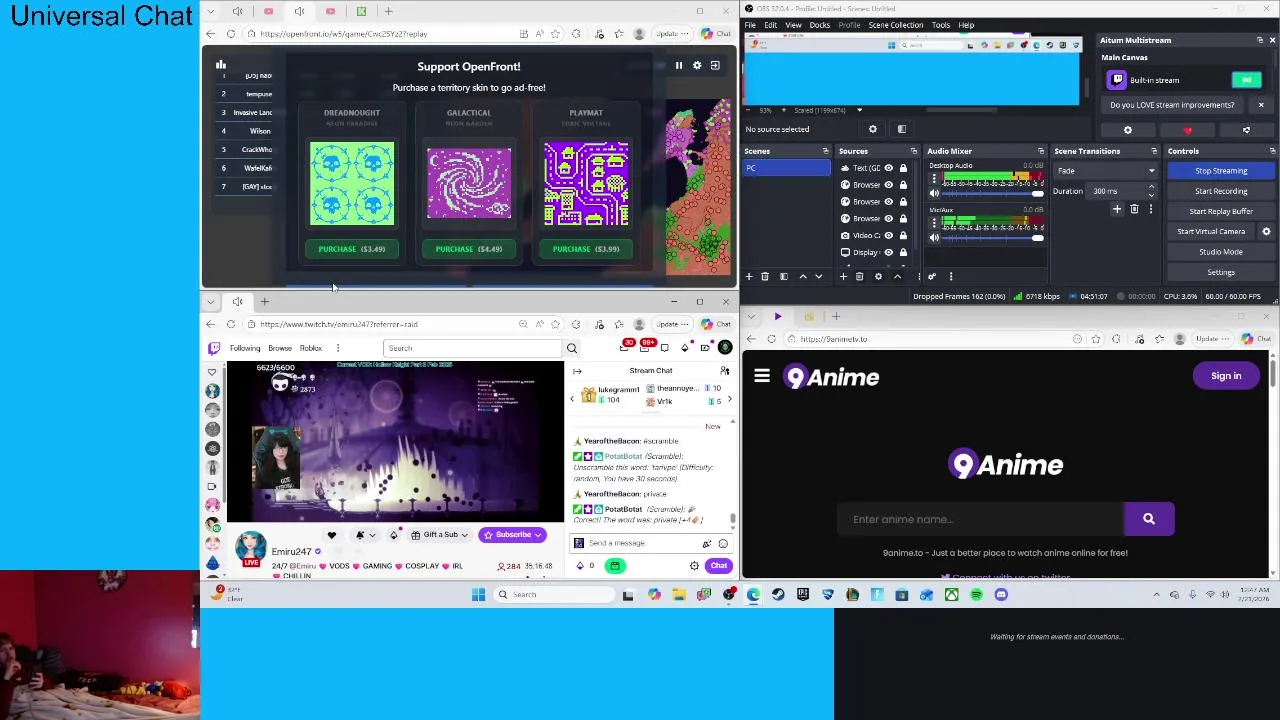1280x720 pixels.
Task: Click Stop Streaming in OBS Controls
Action: tap(1221, 171)
